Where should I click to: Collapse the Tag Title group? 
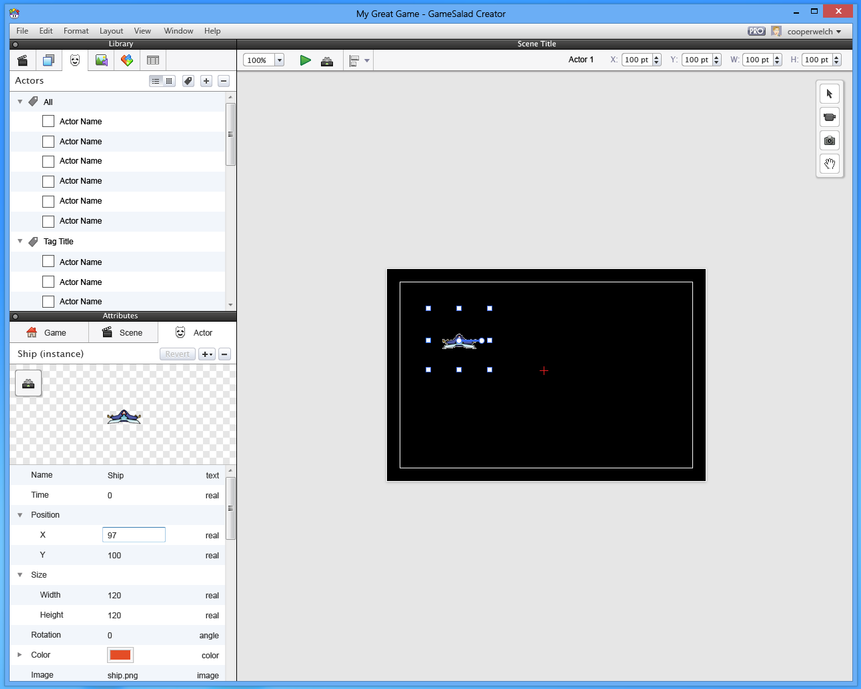click(20, 242)
